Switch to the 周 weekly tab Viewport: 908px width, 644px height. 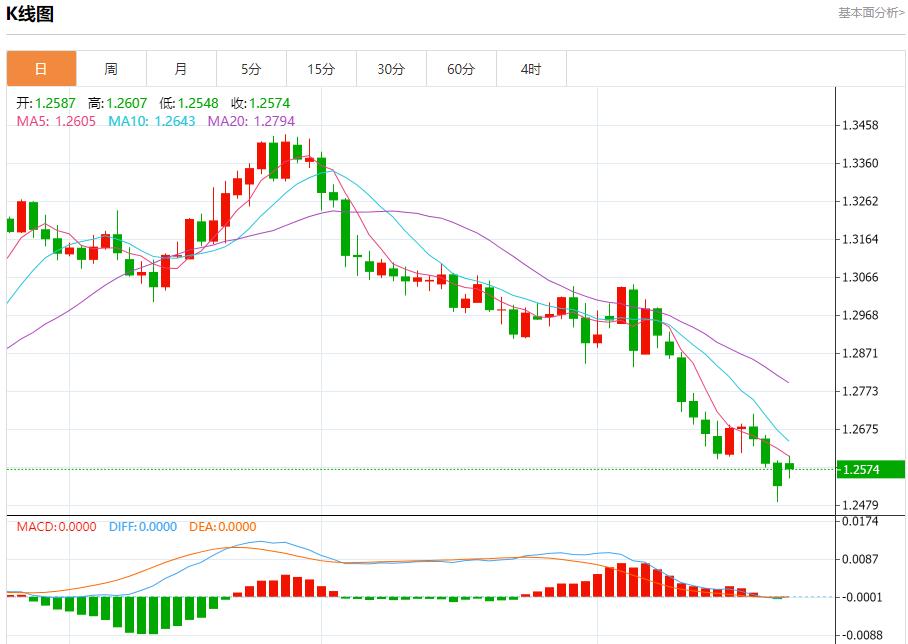(111, 69)
